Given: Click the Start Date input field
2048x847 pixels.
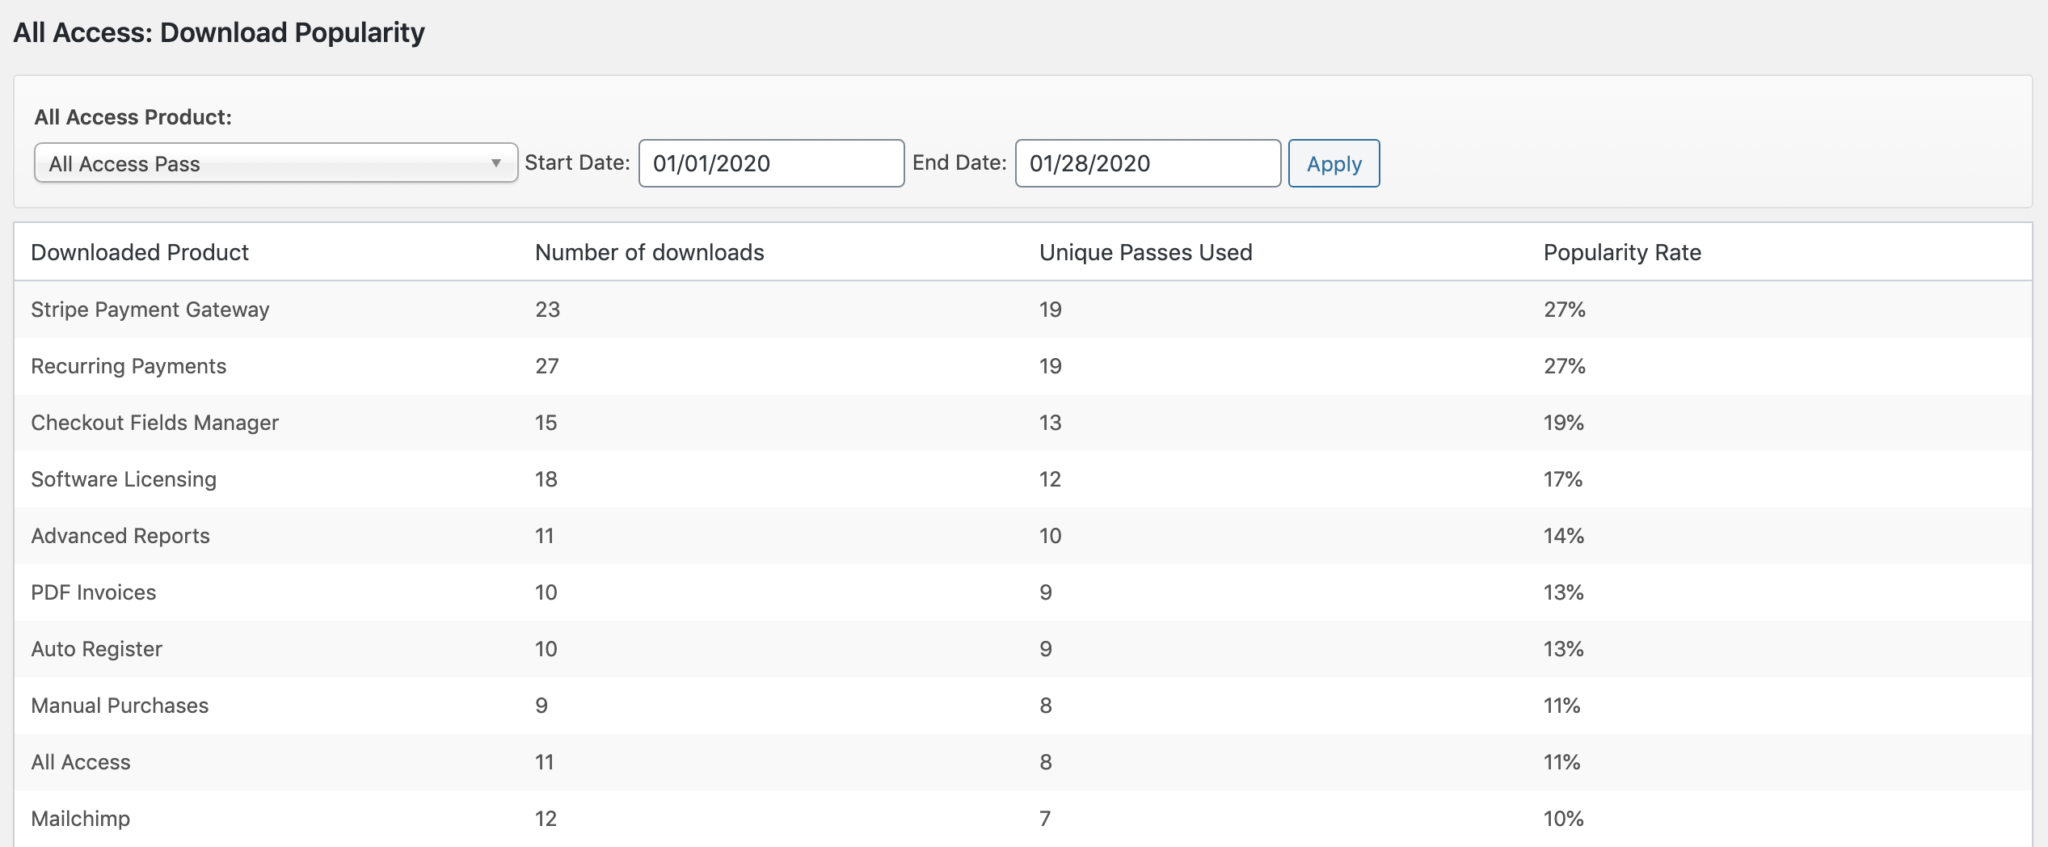Looking at the screenshot, I should [x=770, y=163].
